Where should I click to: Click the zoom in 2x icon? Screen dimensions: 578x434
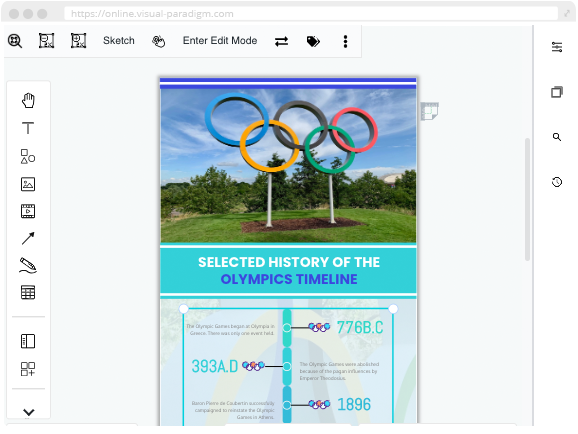click(79, 41)
